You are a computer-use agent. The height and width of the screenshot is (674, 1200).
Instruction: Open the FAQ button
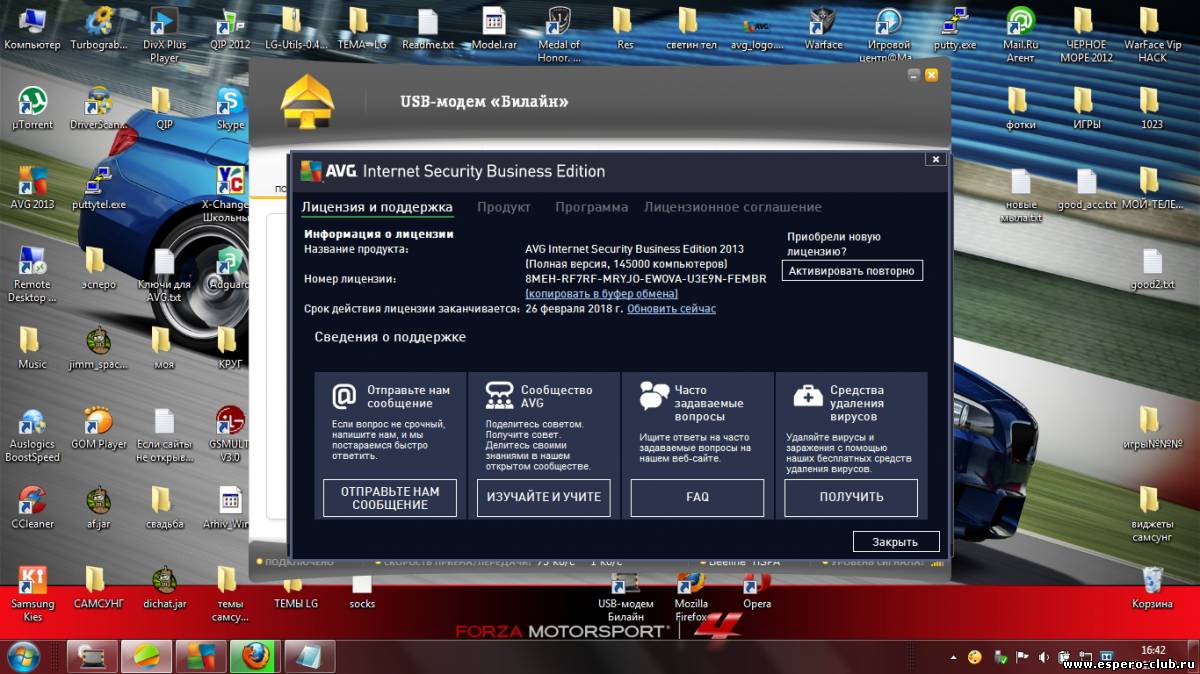pos(697,498)
